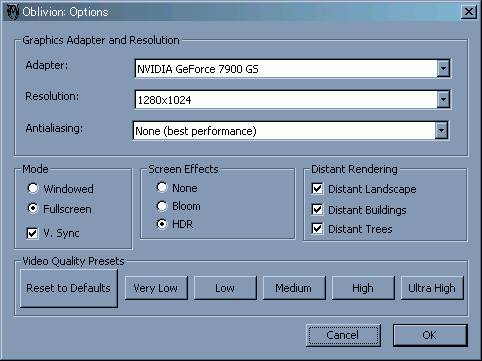Click the Oblivion helmet icon in title bar
Viewport: 482px width, 361px height.
(13, 12)
